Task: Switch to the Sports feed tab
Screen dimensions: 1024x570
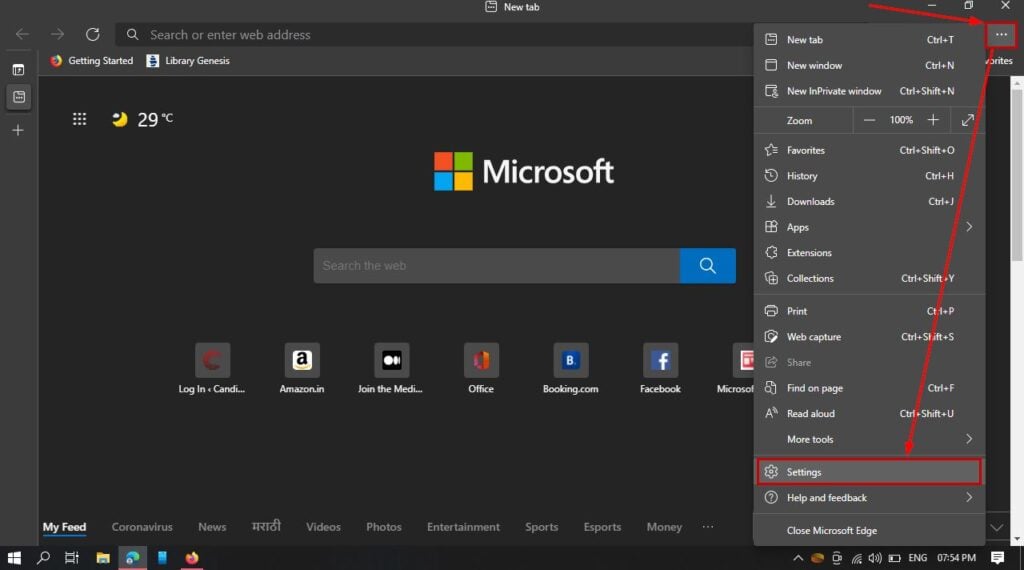Action: point(541,527)
